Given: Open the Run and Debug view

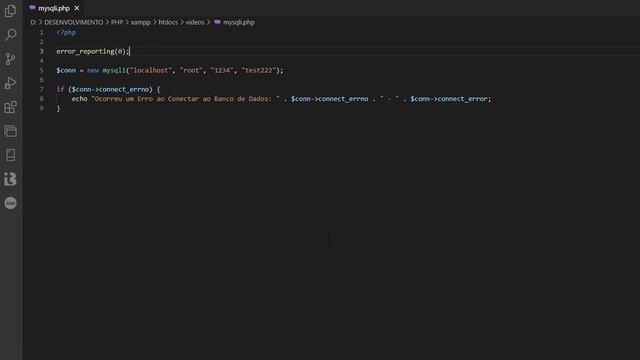Looking at the screenshot, I should click(11, 83).
